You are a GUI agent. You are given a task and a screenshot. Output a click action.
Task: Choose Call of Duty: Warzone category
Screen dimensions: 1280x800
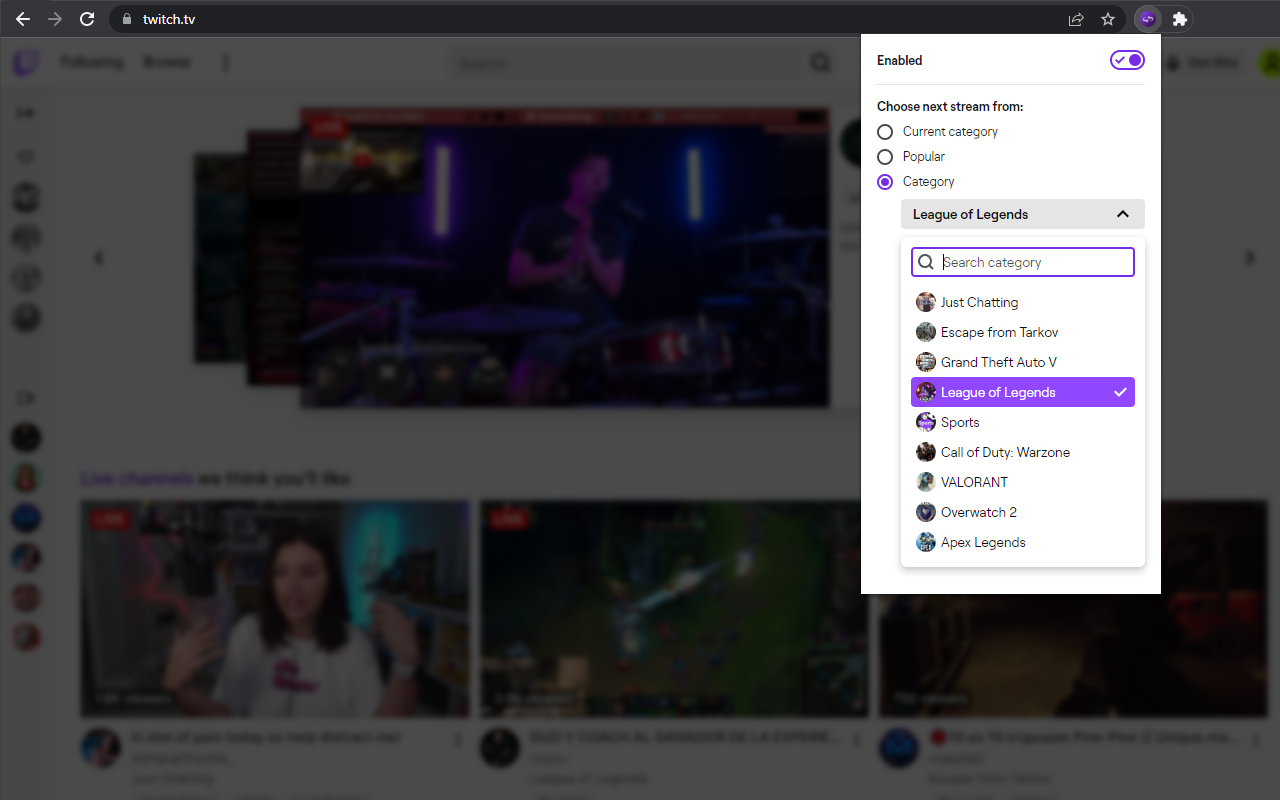point(1023,452)
